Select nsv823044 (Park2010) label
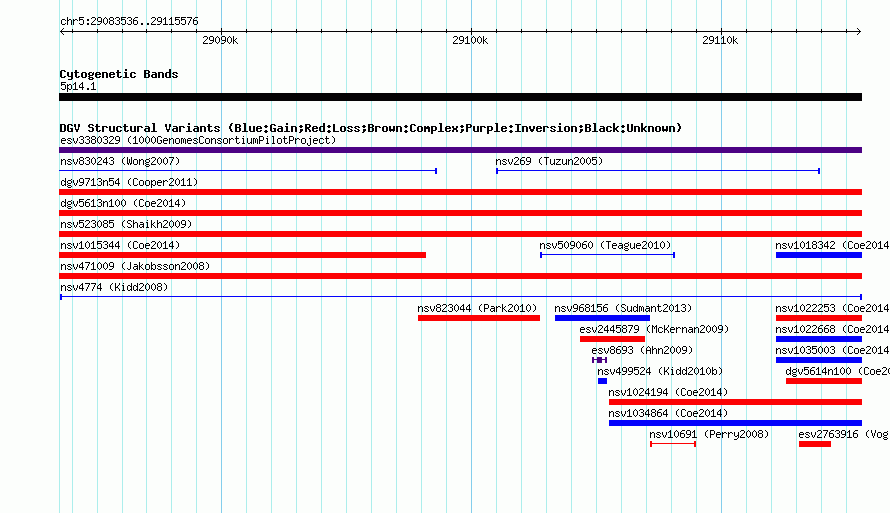This screenshot has width=890, height=513. click(477, 308)
